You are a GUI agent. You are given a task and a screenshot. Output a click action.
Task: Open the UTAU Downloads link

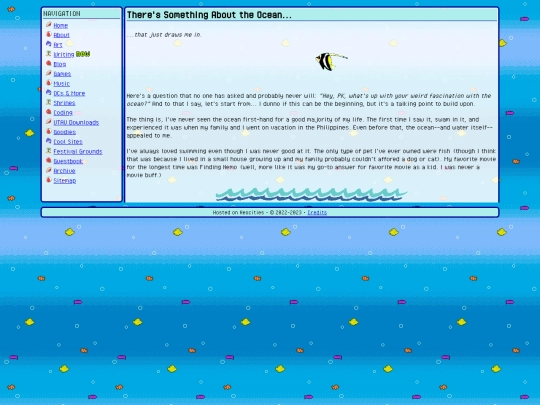coord(76,122)
